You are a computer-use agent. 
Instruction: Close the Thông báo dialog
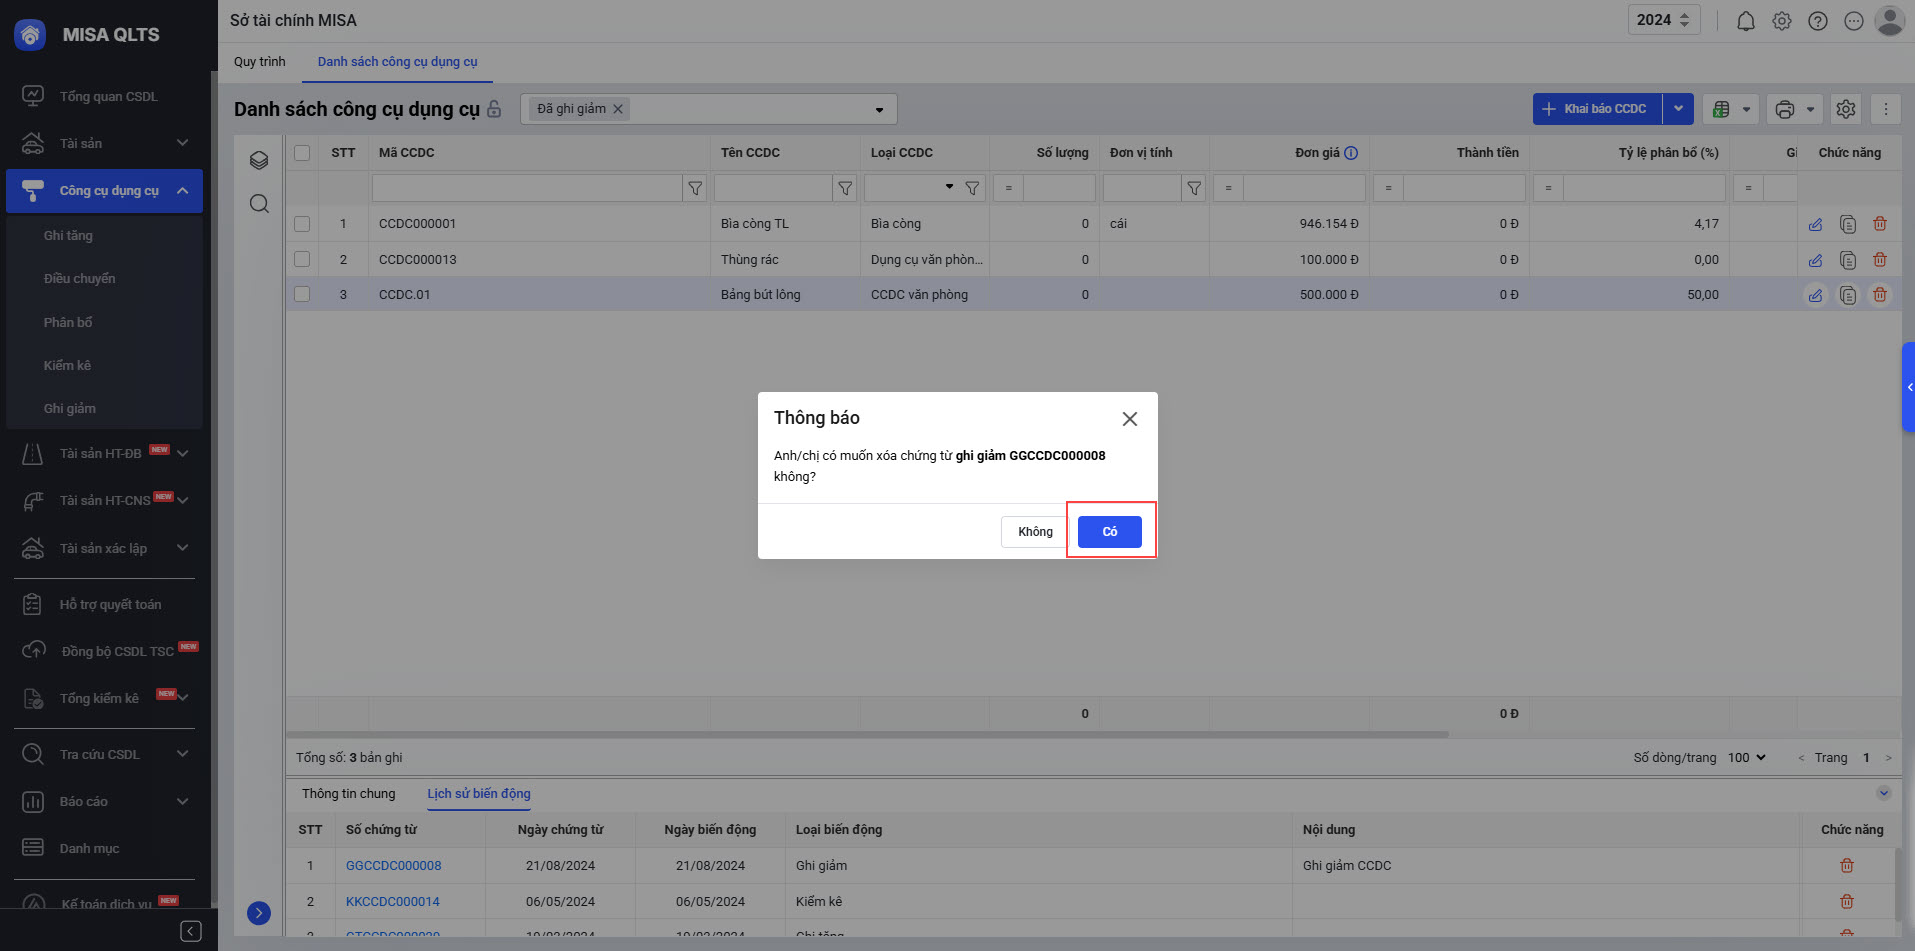coord(1129,419)
